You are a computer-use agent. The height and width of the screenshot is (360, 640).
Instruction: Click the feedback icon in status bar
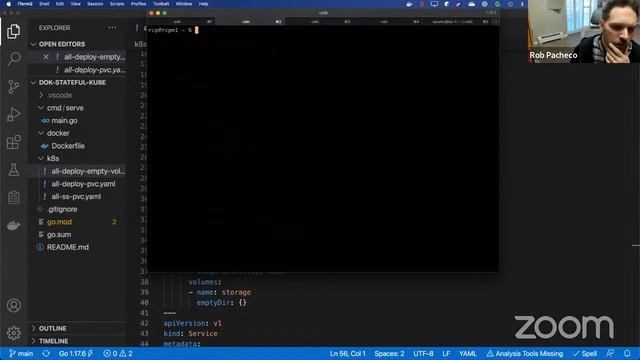pos(610,353)
